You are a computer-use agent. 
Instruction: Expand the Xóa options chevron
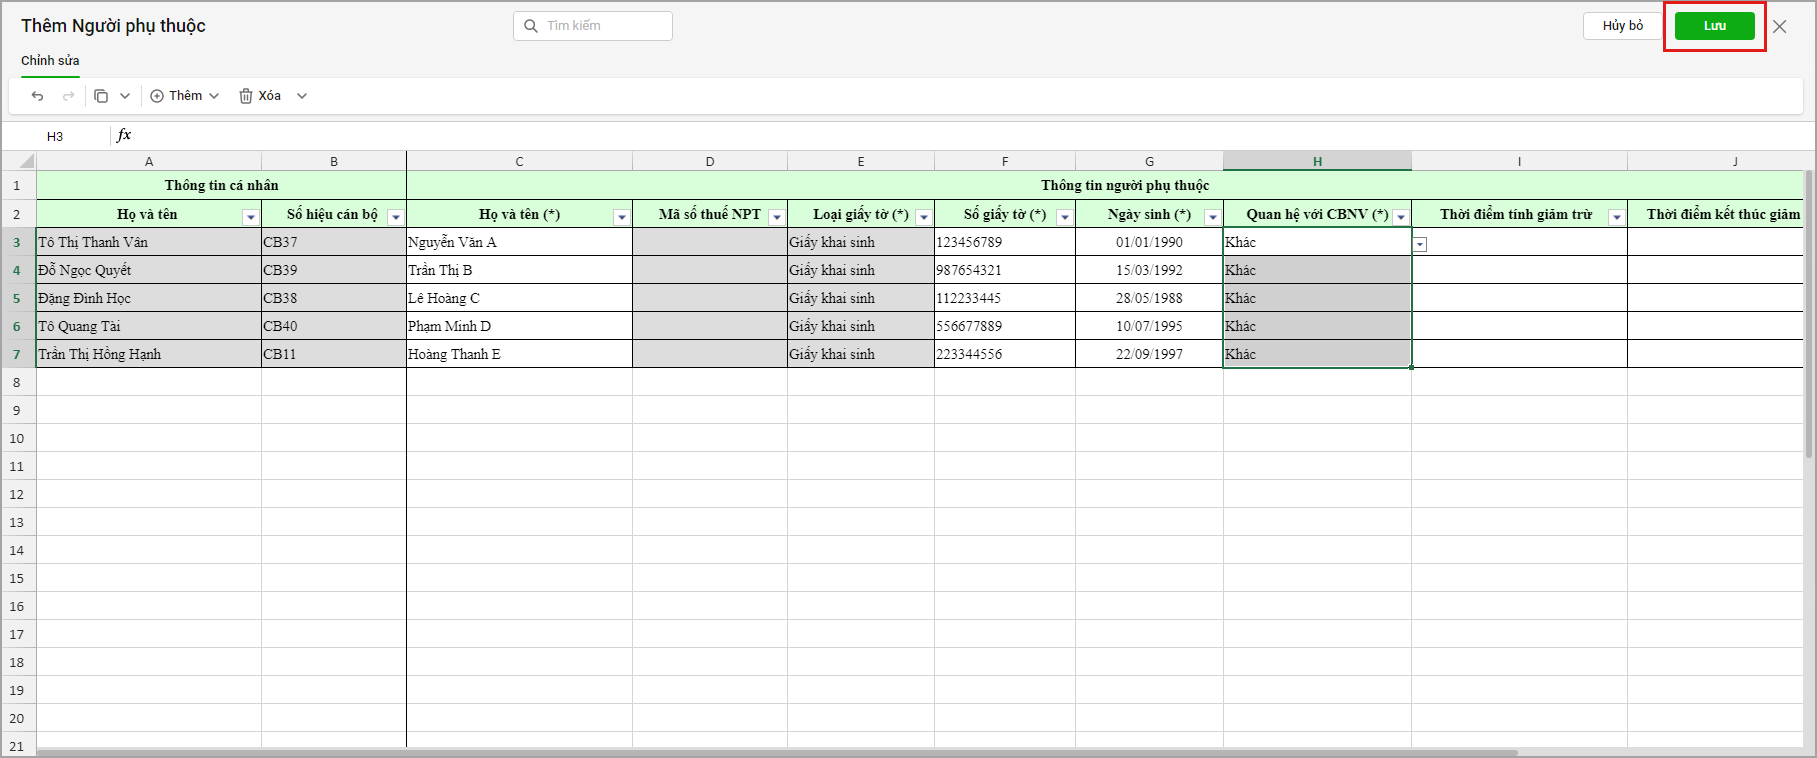coord(302,96)
